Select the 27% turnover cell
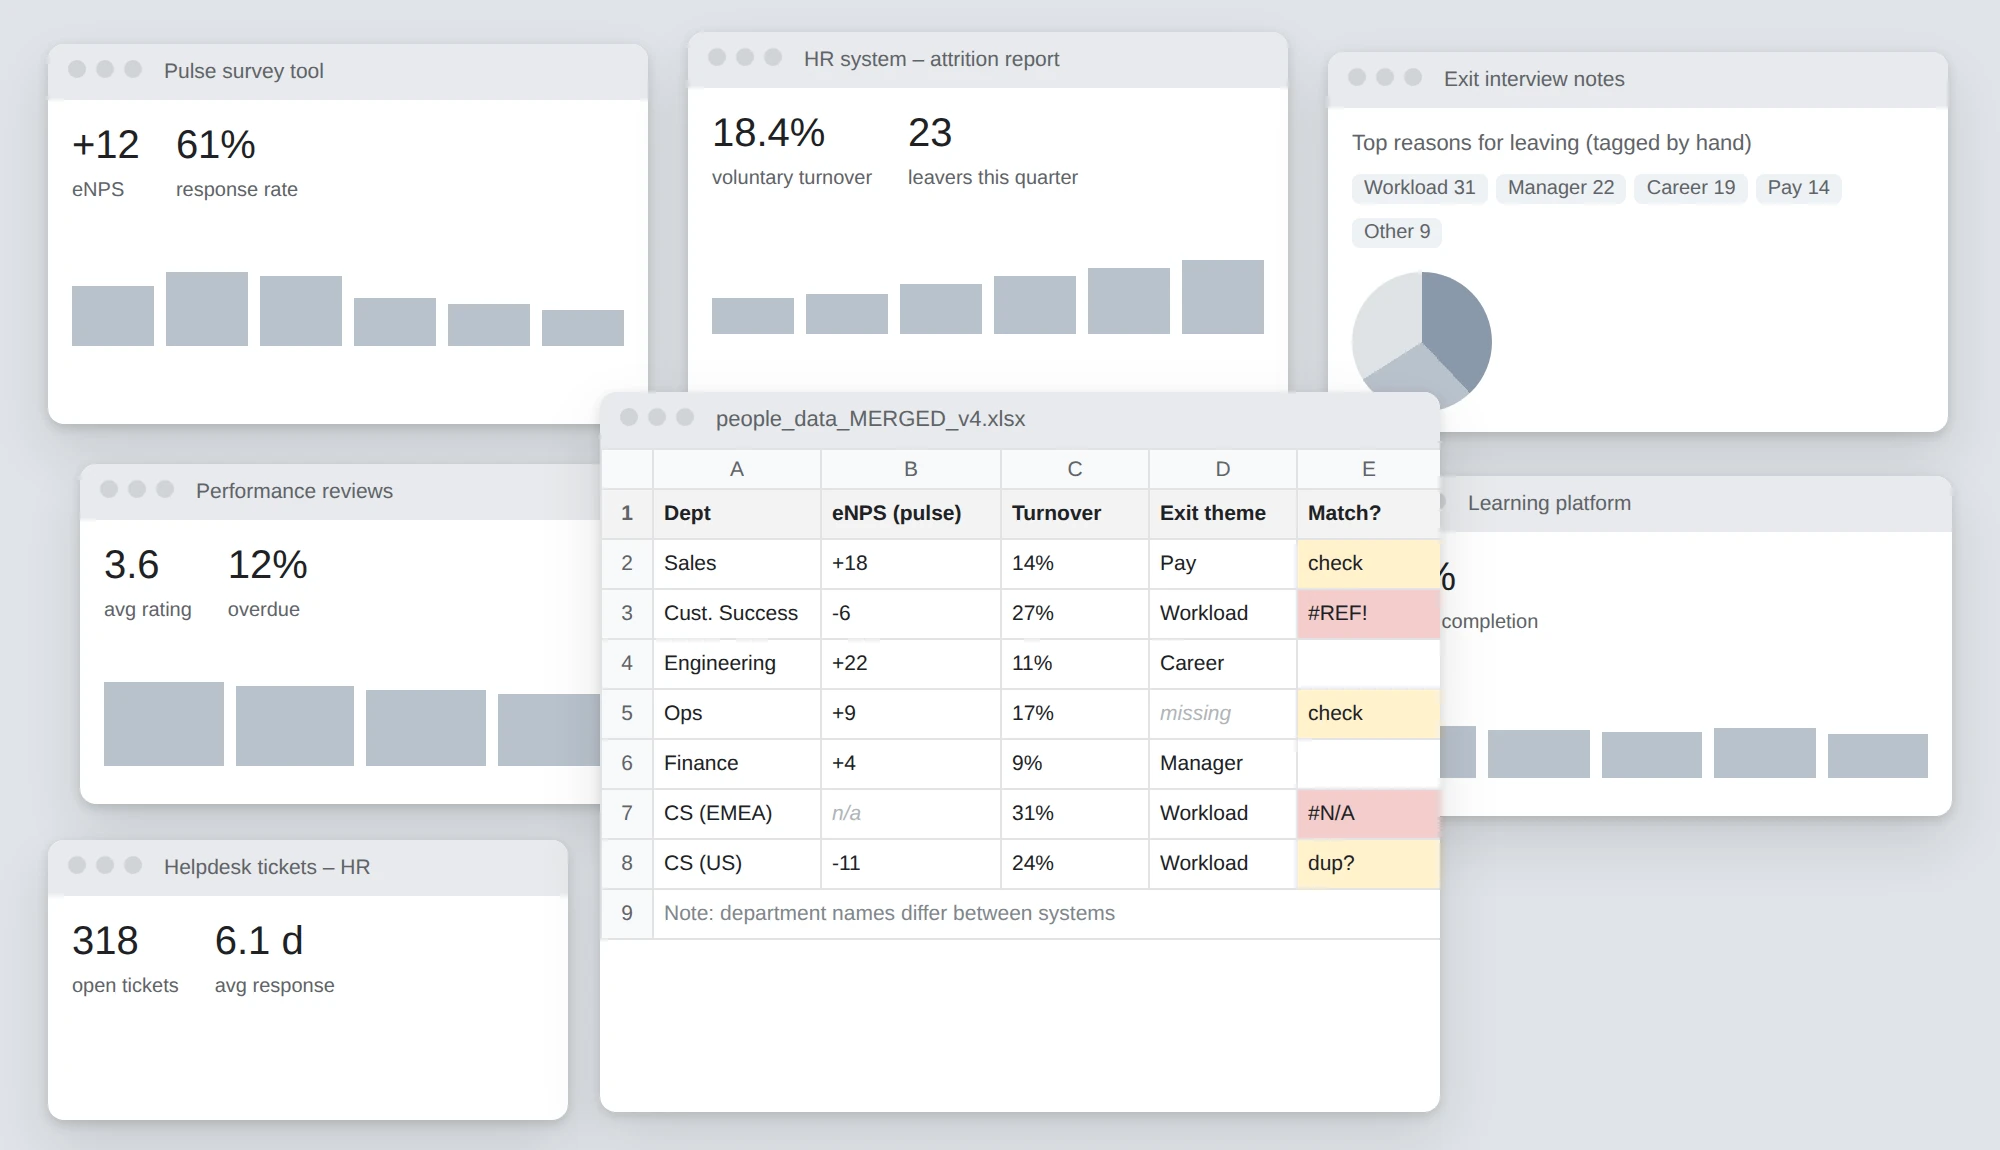This screenshot has height=1150, width=2000. (x=1074, y=613)
